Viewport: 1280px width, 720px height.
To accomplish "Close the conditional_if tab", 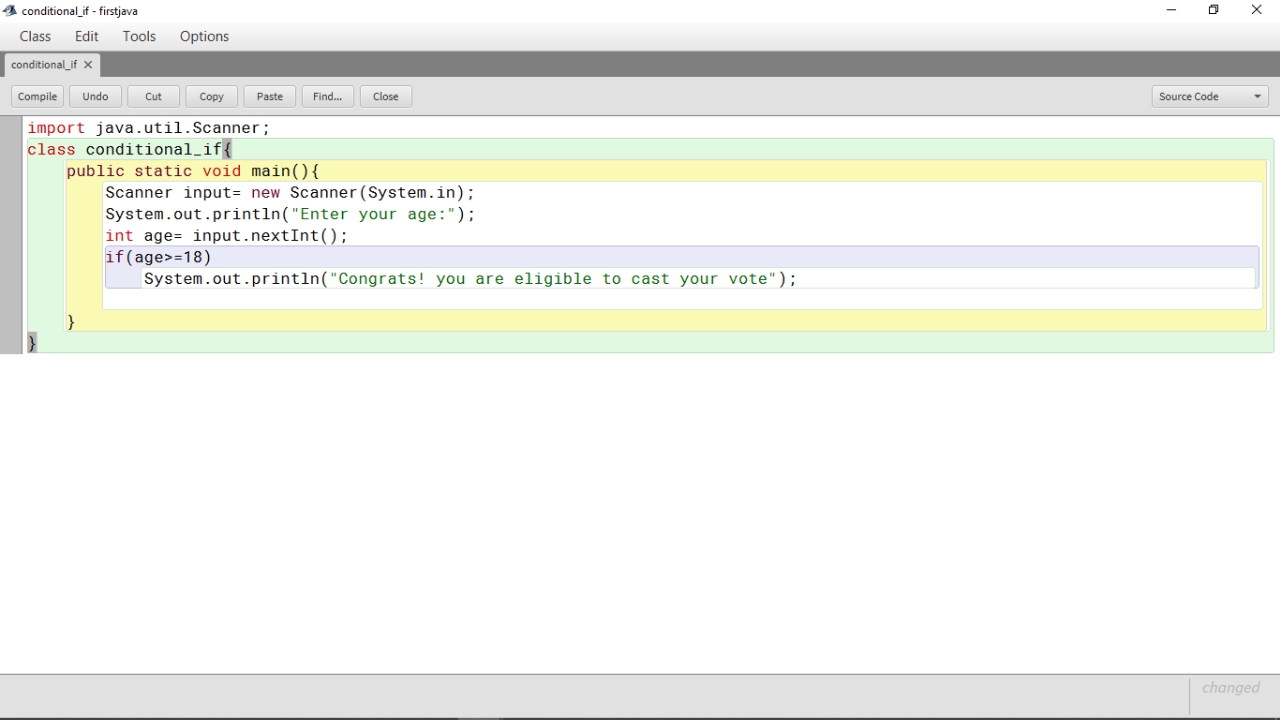I will point(86,64).
